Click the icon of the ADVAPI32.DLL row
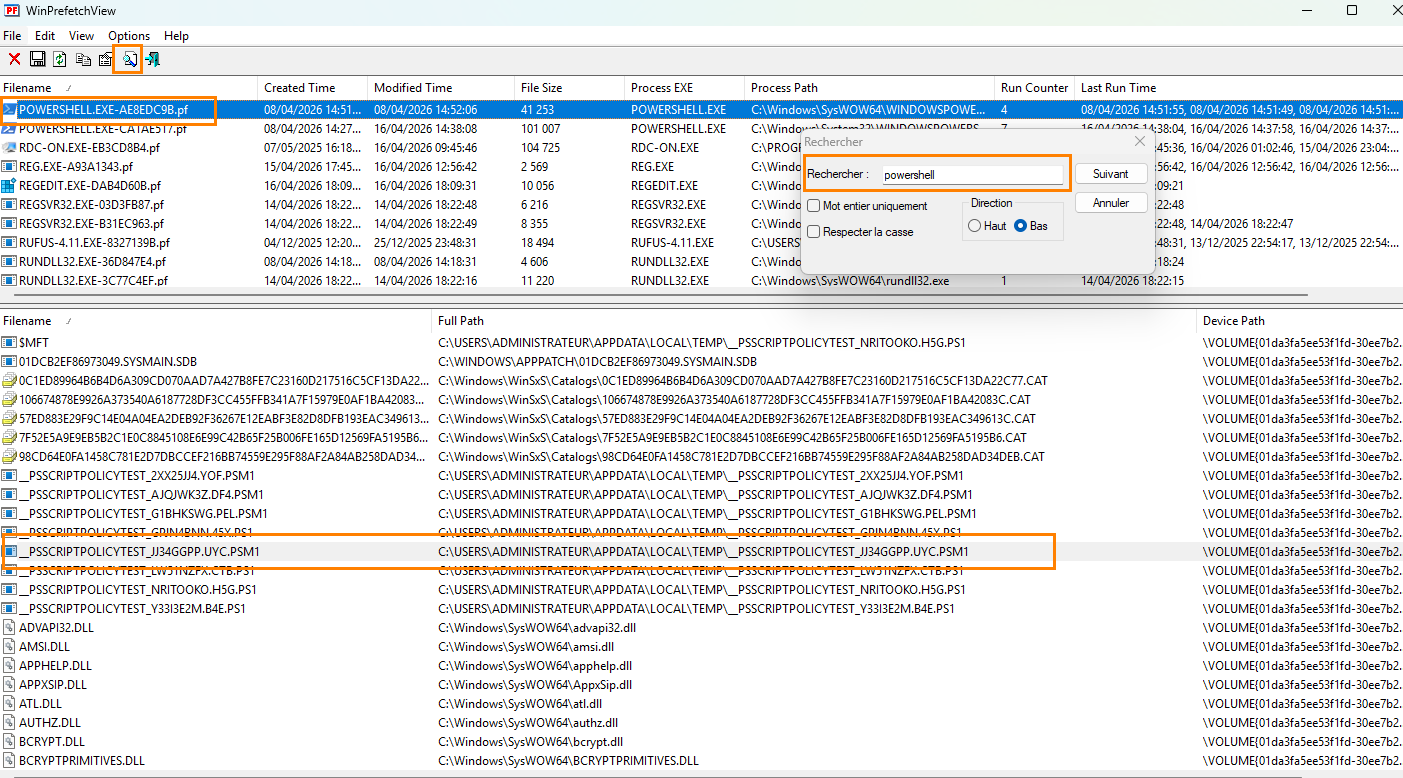Viewport: 1403px width, 778px height. point(9,628)
